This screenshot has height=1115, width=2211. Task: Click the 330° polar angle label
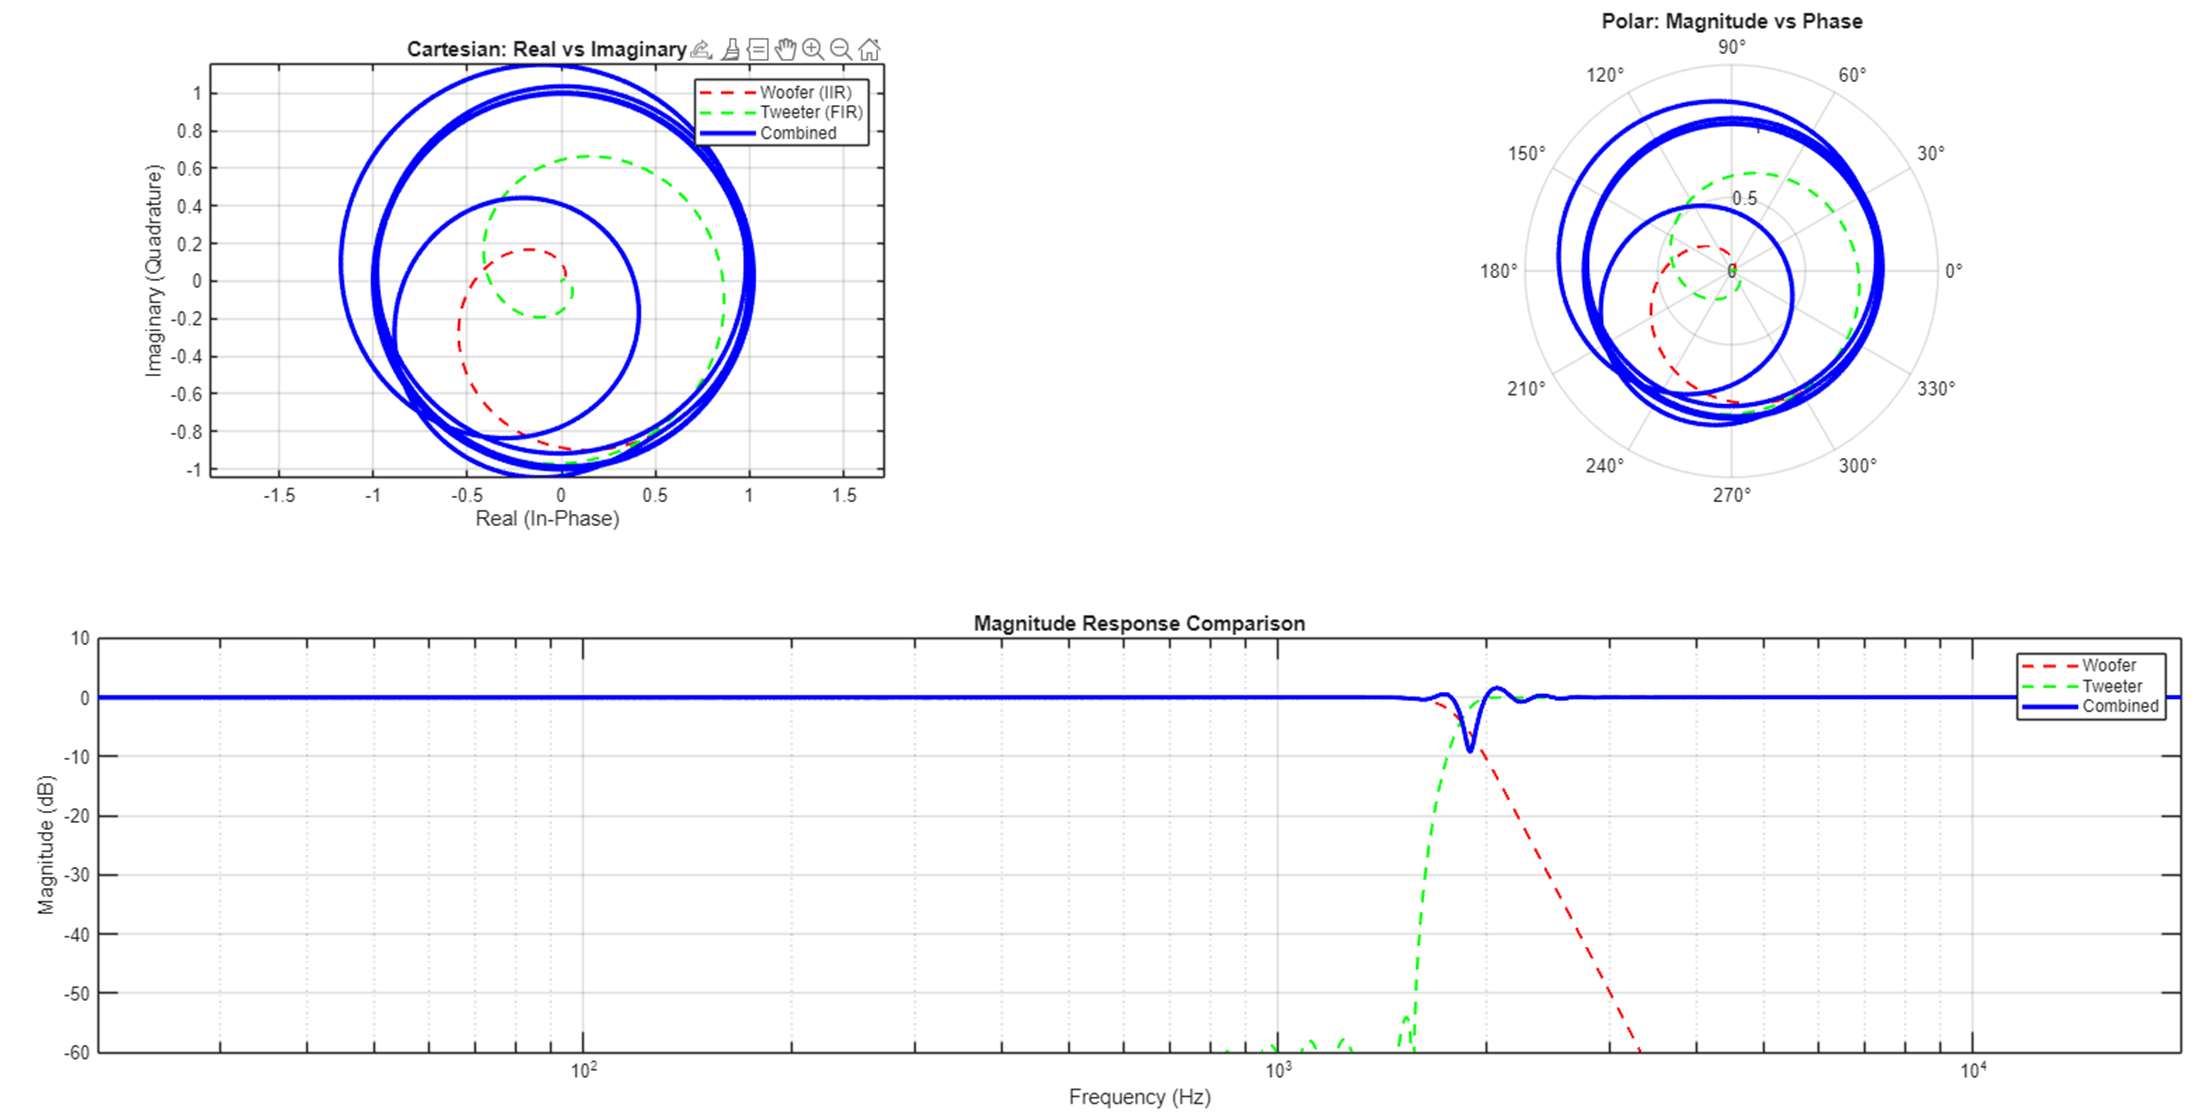pyautogui.click(x=1936, y=388)
